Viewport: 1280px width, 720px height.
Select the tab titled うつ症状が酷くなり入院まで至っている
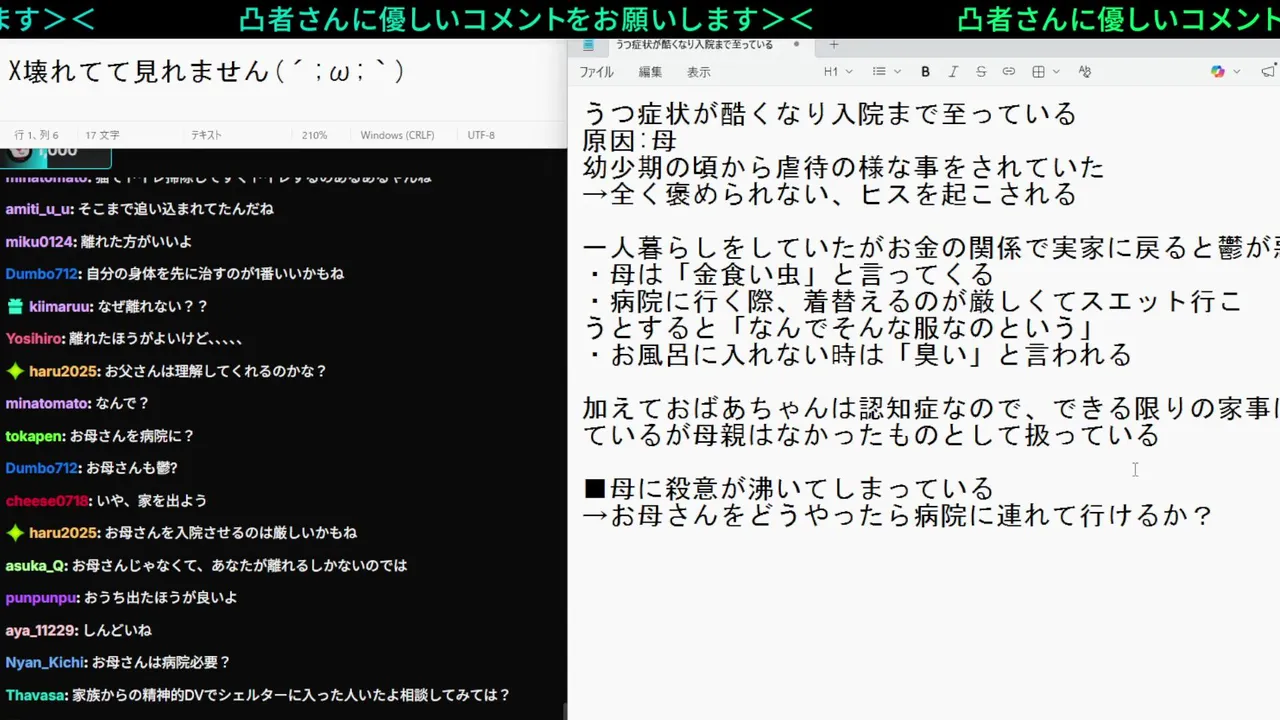click(694, 45)
